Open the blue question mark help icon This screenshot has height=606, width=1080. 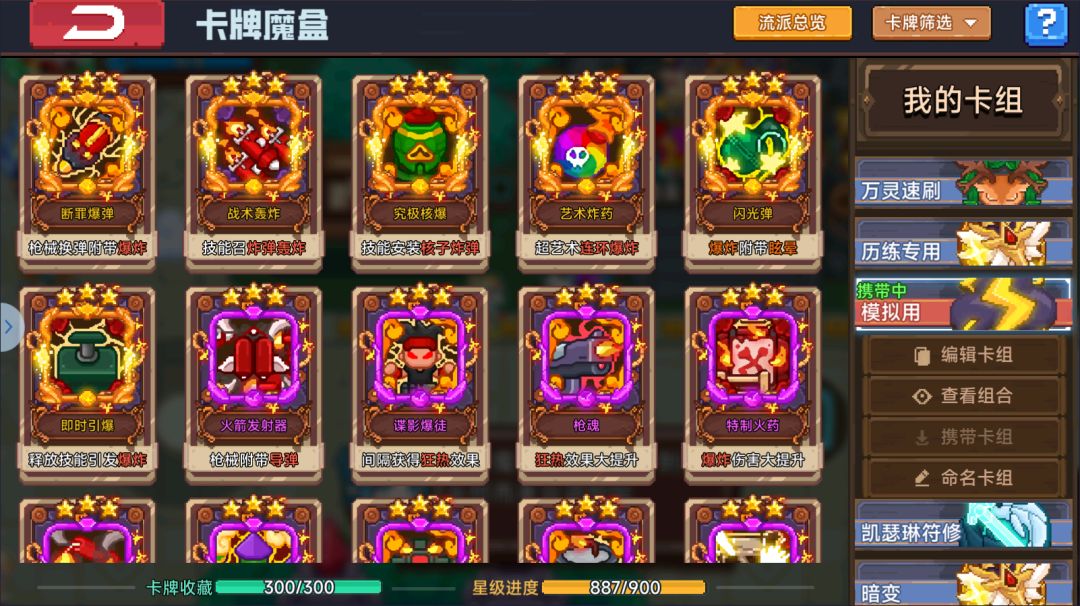(x=1046, y=23)
